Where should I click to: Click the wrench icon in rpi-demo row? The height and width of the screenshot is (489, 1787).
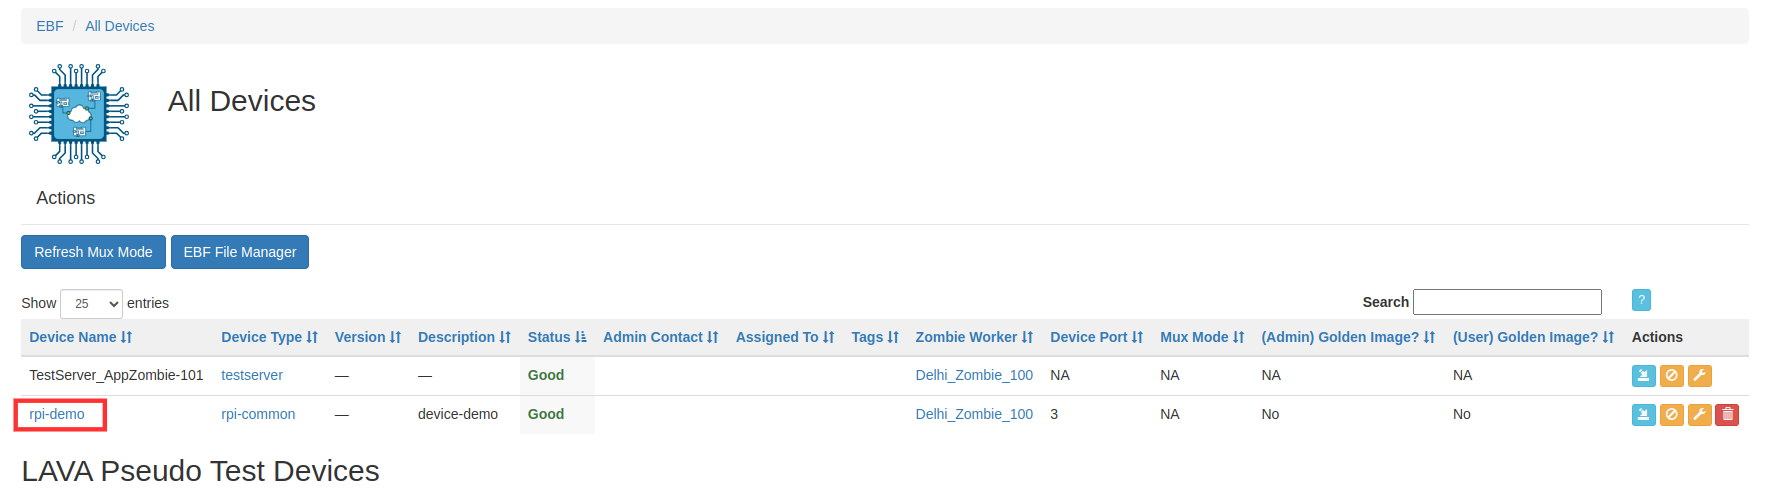[x=1699, y=414]
